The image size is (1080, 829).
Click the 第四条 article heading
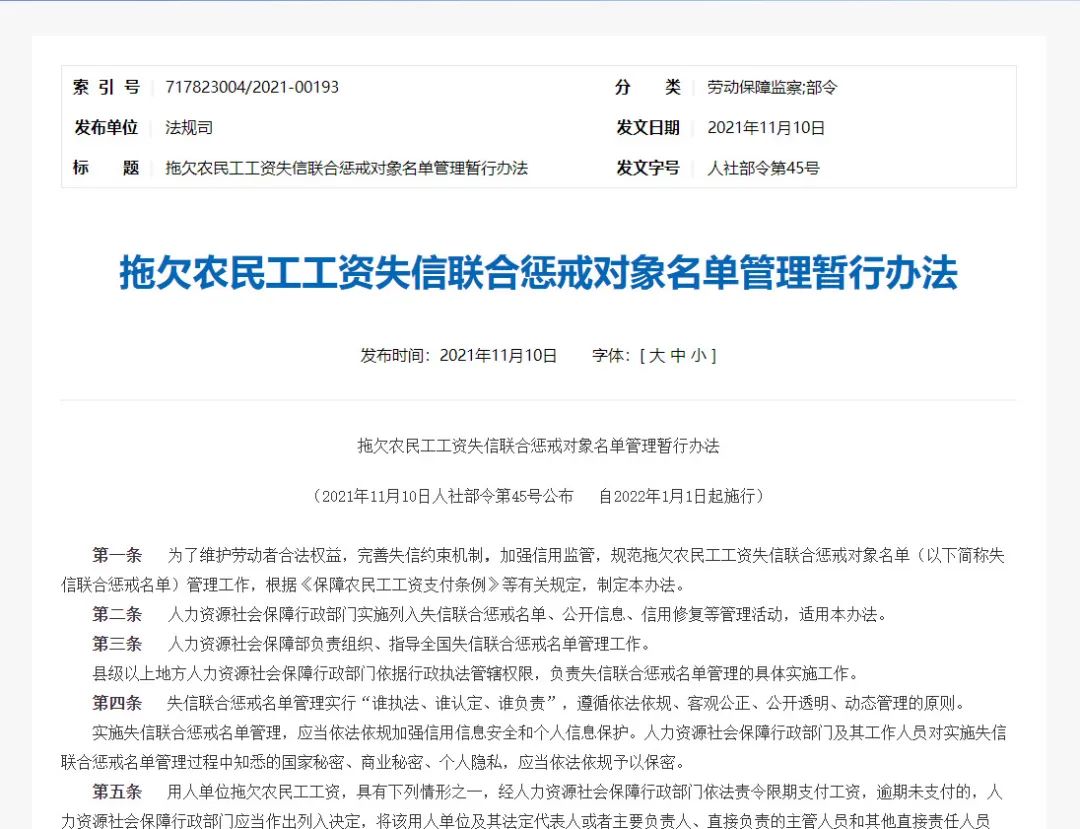(117, 703)
